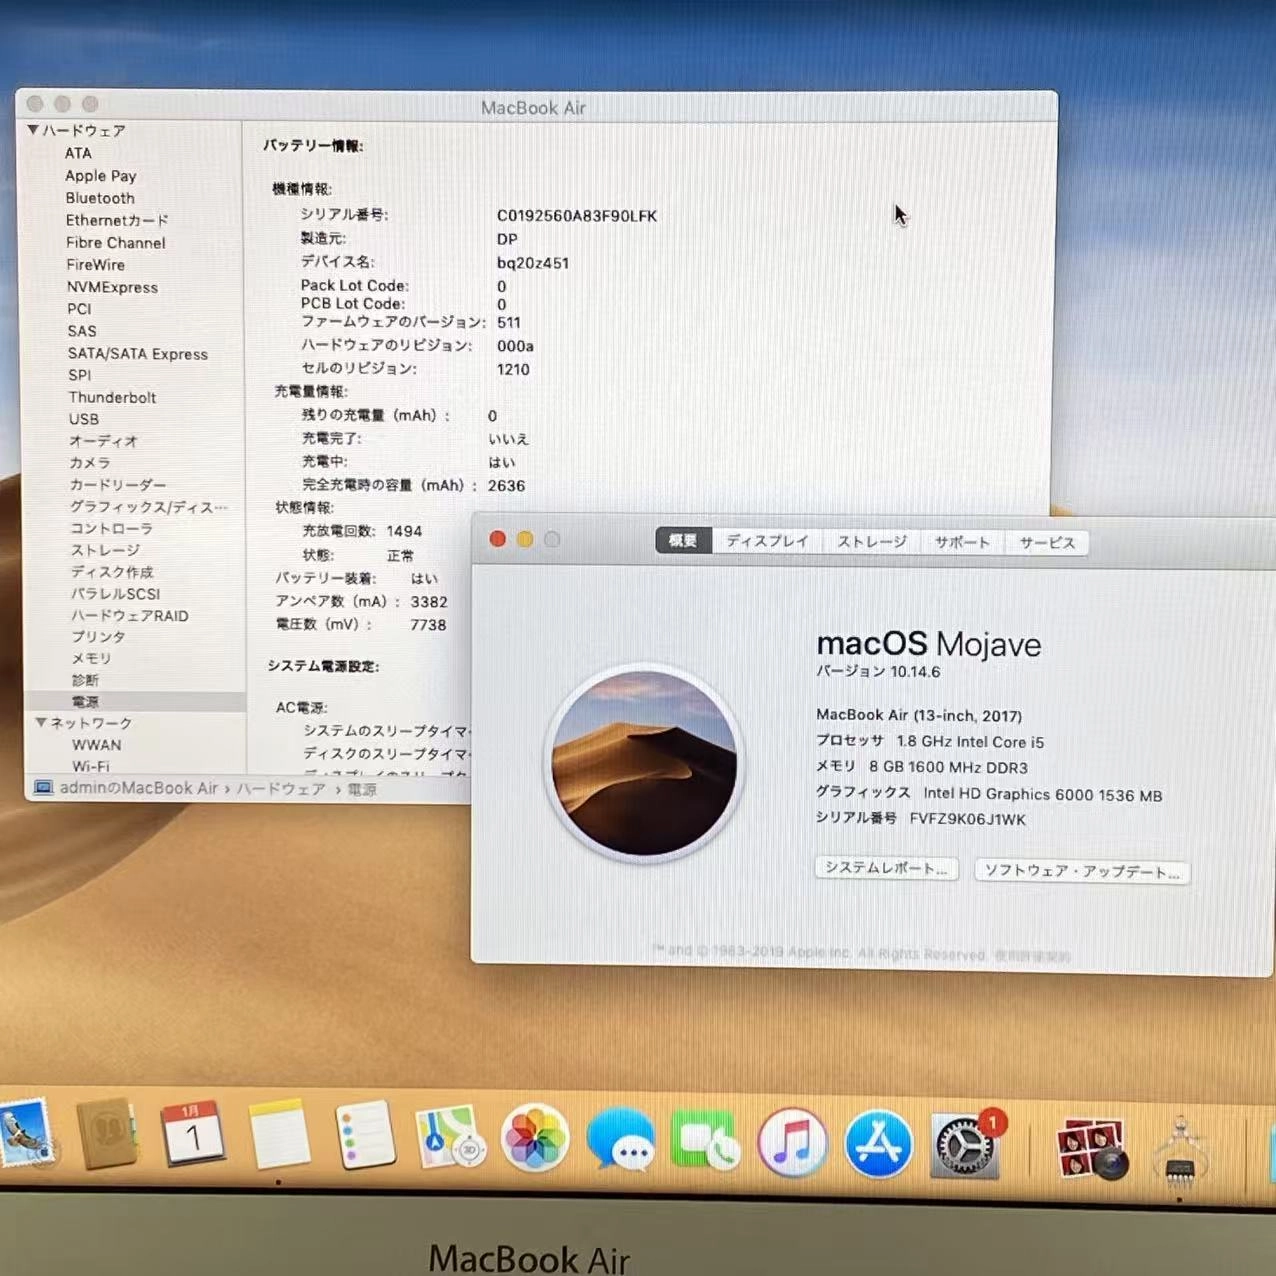Open the FaceTime app in the Dock

[706, 1141]
